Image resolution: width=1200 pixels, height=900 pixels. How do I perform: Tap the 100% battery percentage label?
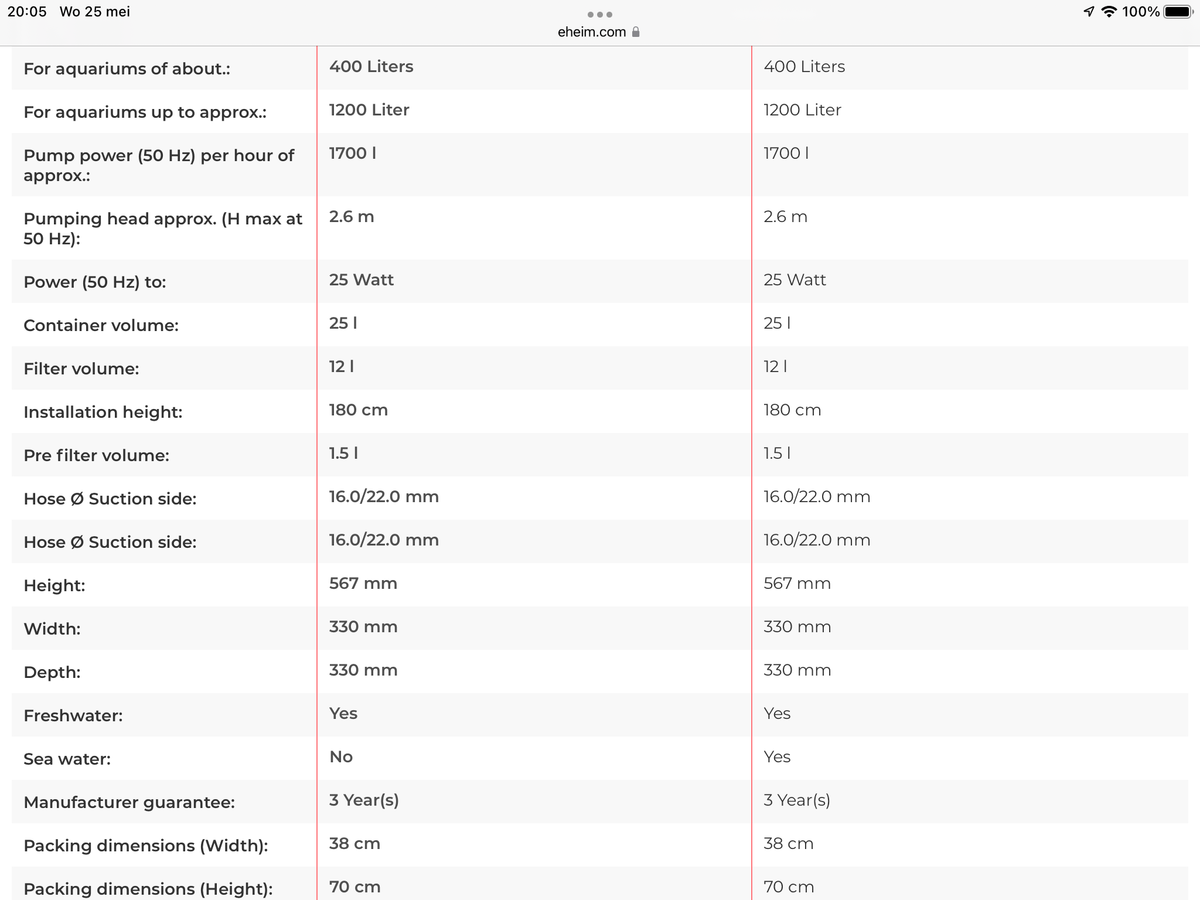point(1140,12)
